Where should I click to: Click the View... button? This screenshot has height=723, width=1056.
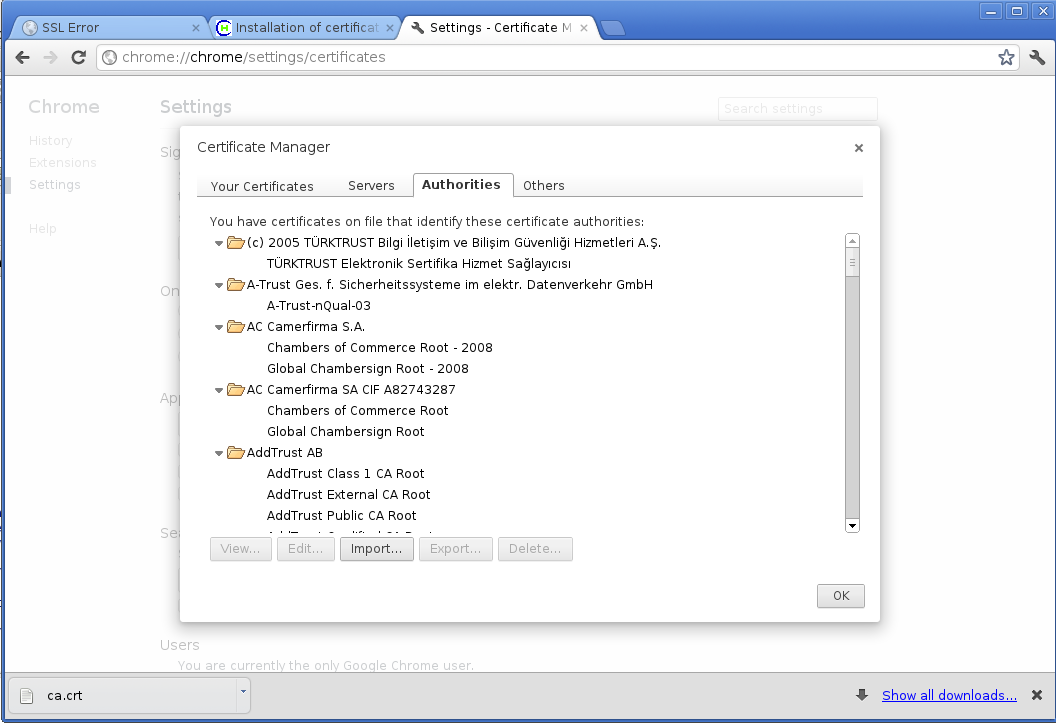click(240, 549)
